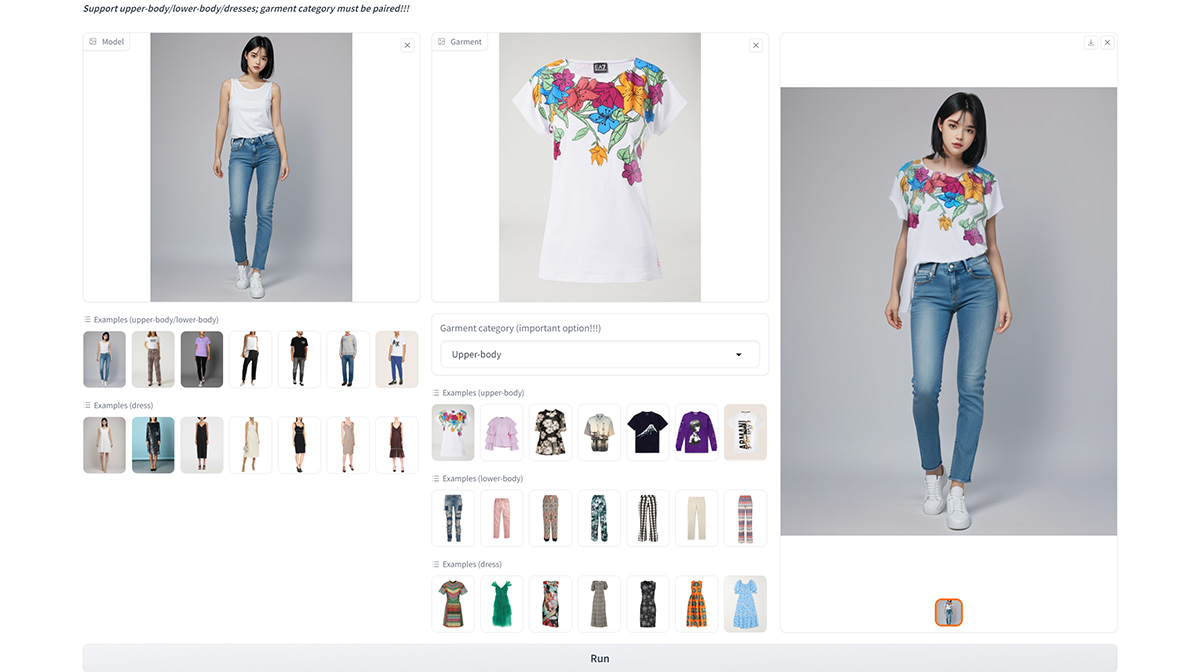Open the Garment category dropdown
Image resolution: width=1200 pixels, height=672 pixels.
pyautogui.click(x=599, y=354)
